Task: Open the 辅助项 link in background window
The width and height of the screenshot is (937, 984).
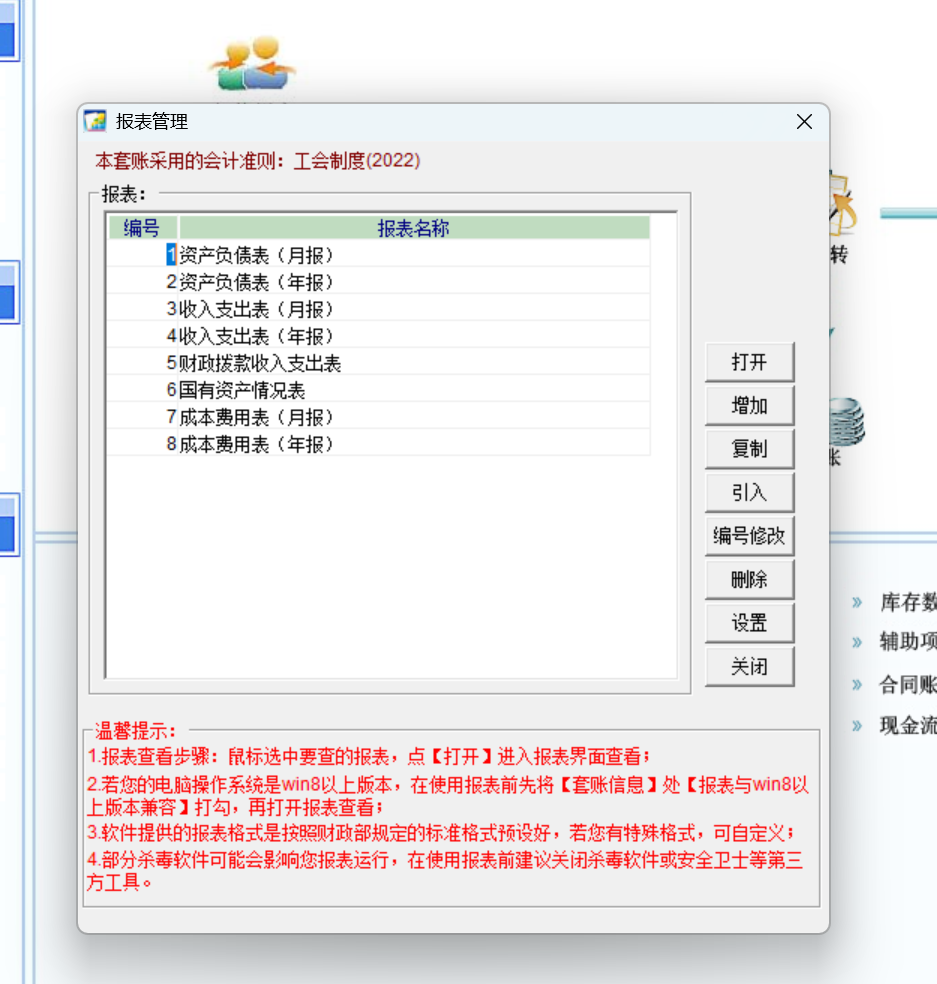Action: [908, 641]
